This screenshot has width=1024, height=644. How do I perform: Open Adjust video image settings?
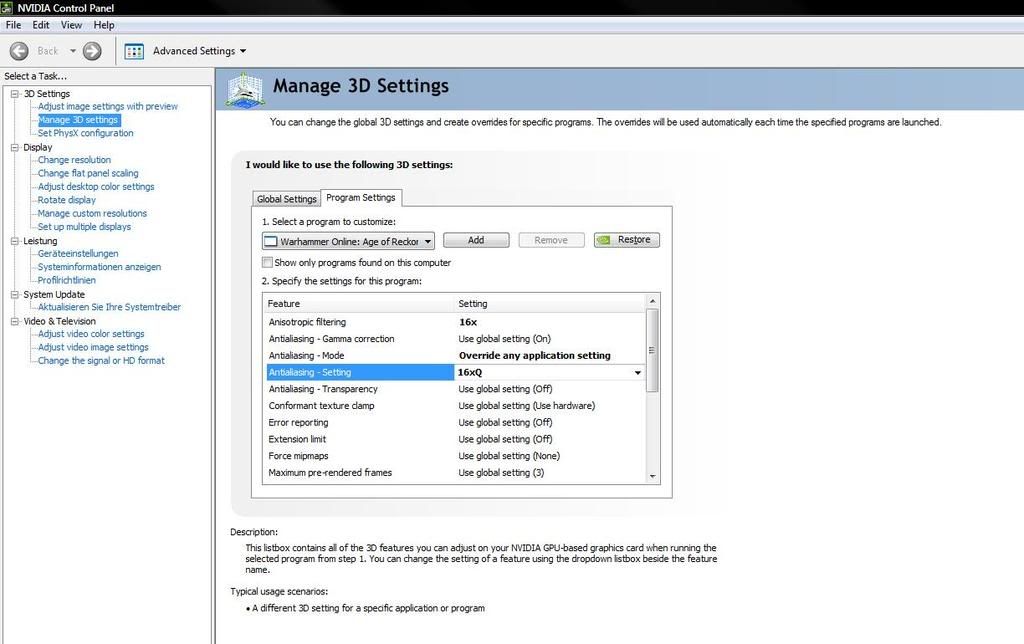click(93, 347)
